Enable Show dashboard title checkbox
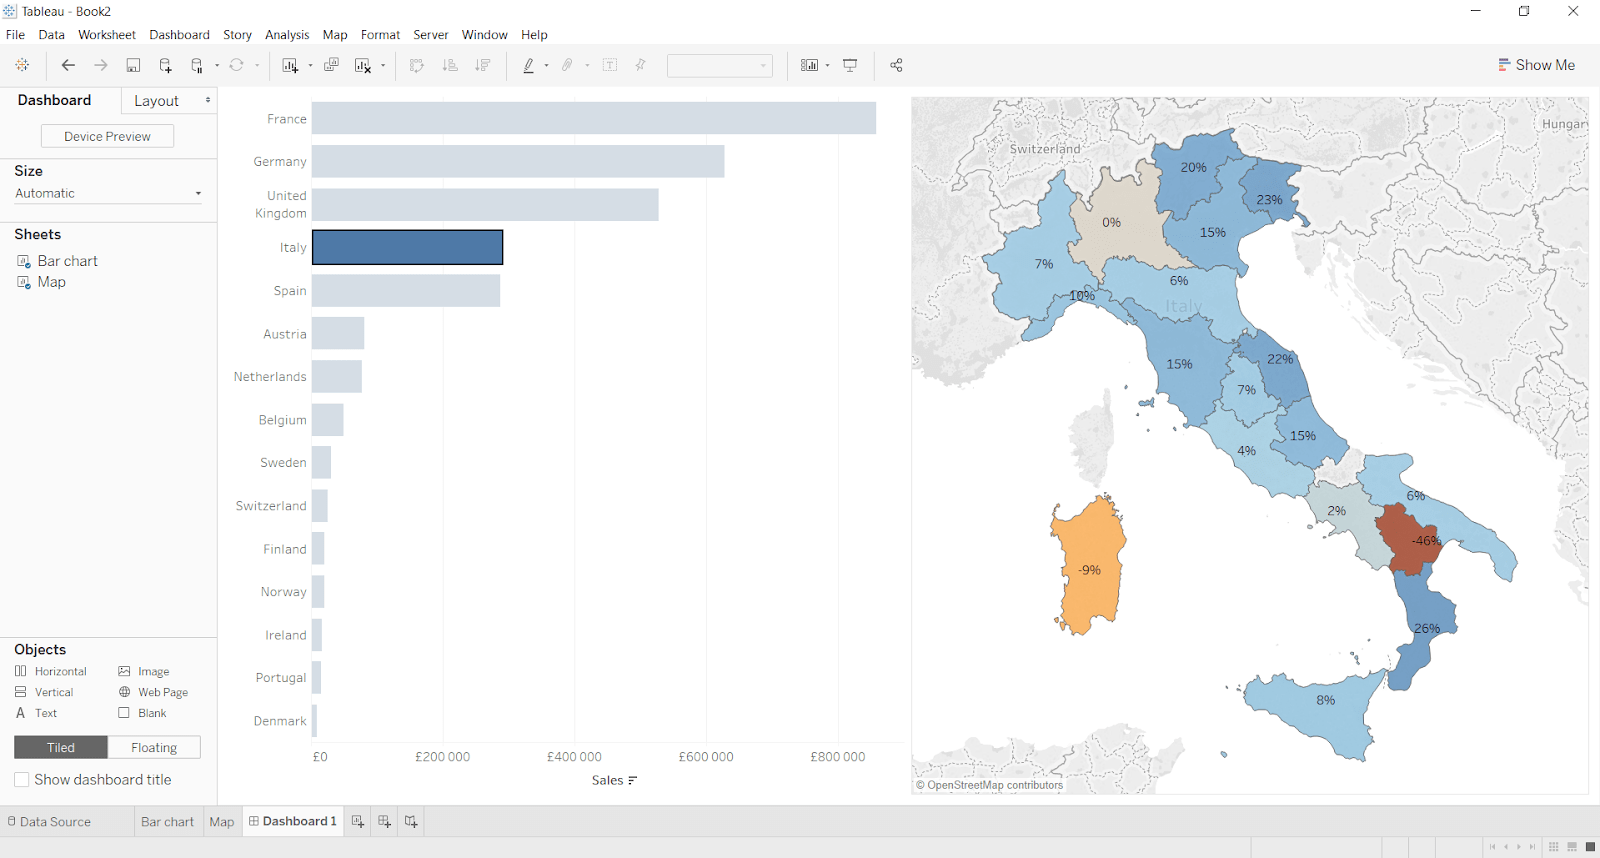The height and width of the screenshot is (858, 1600). [22, 780]
